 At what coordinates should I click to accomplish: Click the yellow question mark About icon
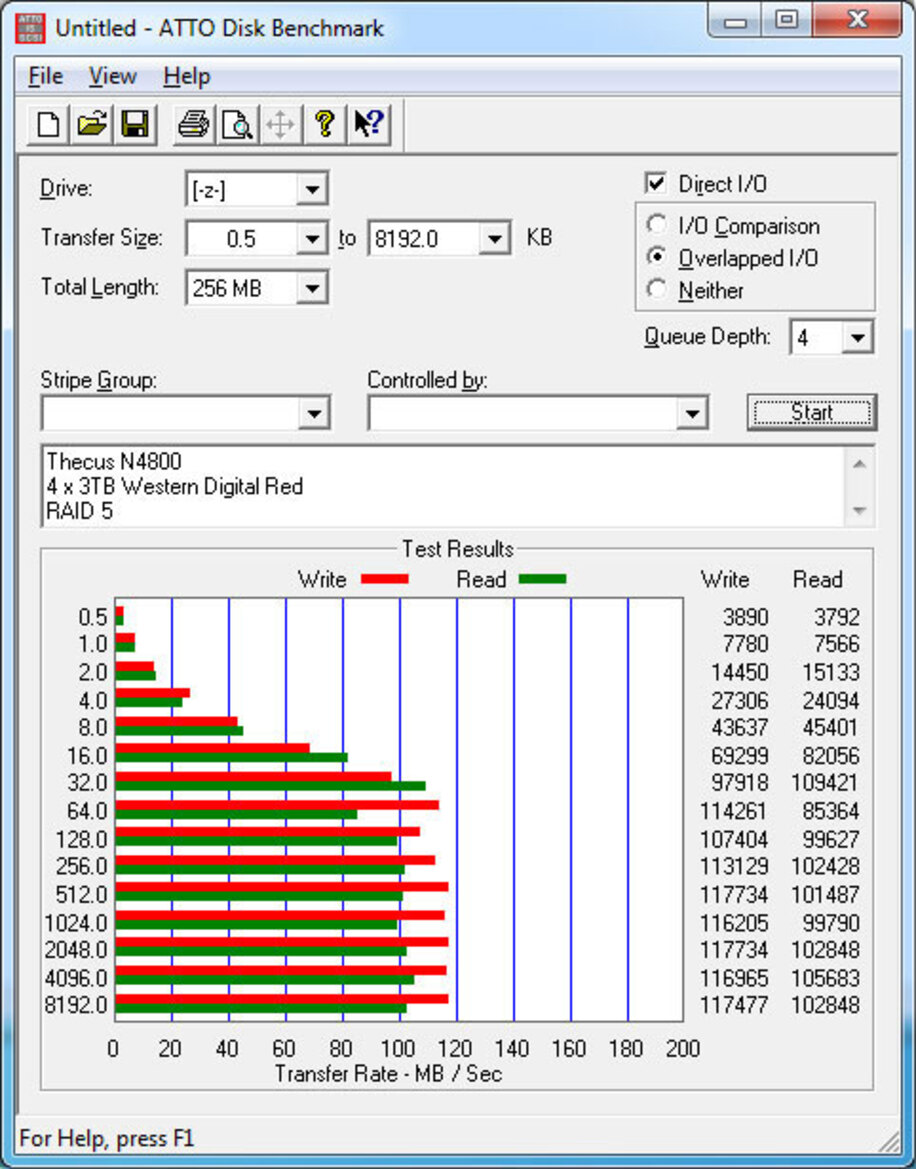click(324, 124)
